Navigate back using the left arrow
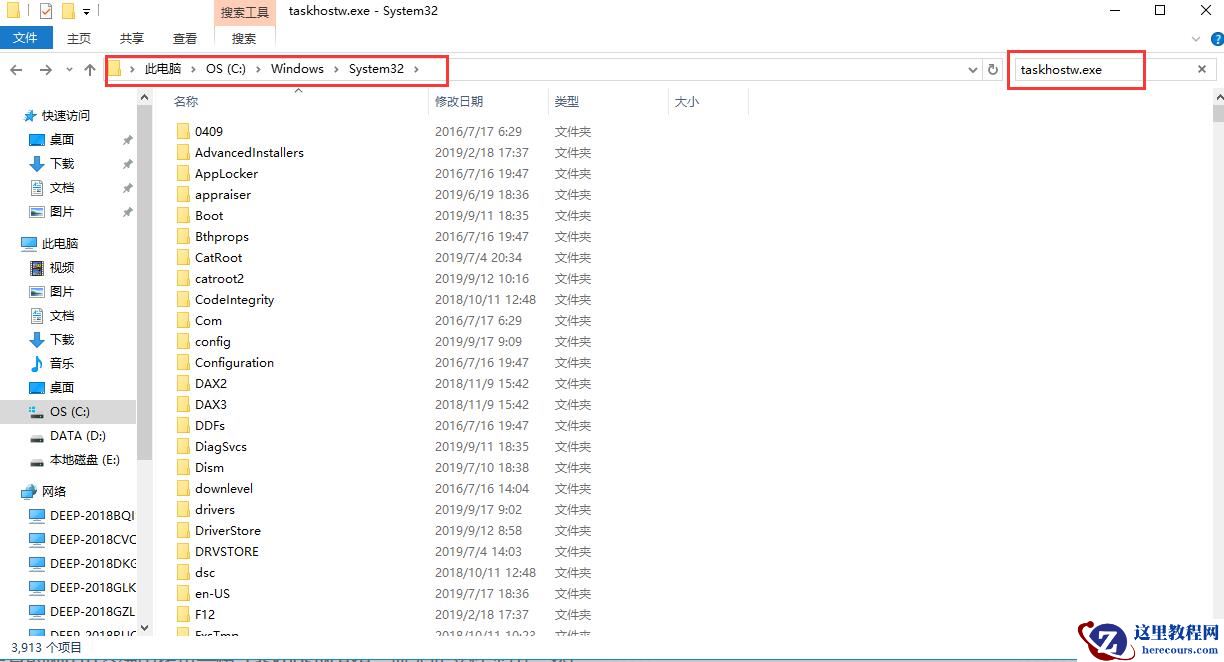Screen dimensions: 1224x662 (16, 69)
